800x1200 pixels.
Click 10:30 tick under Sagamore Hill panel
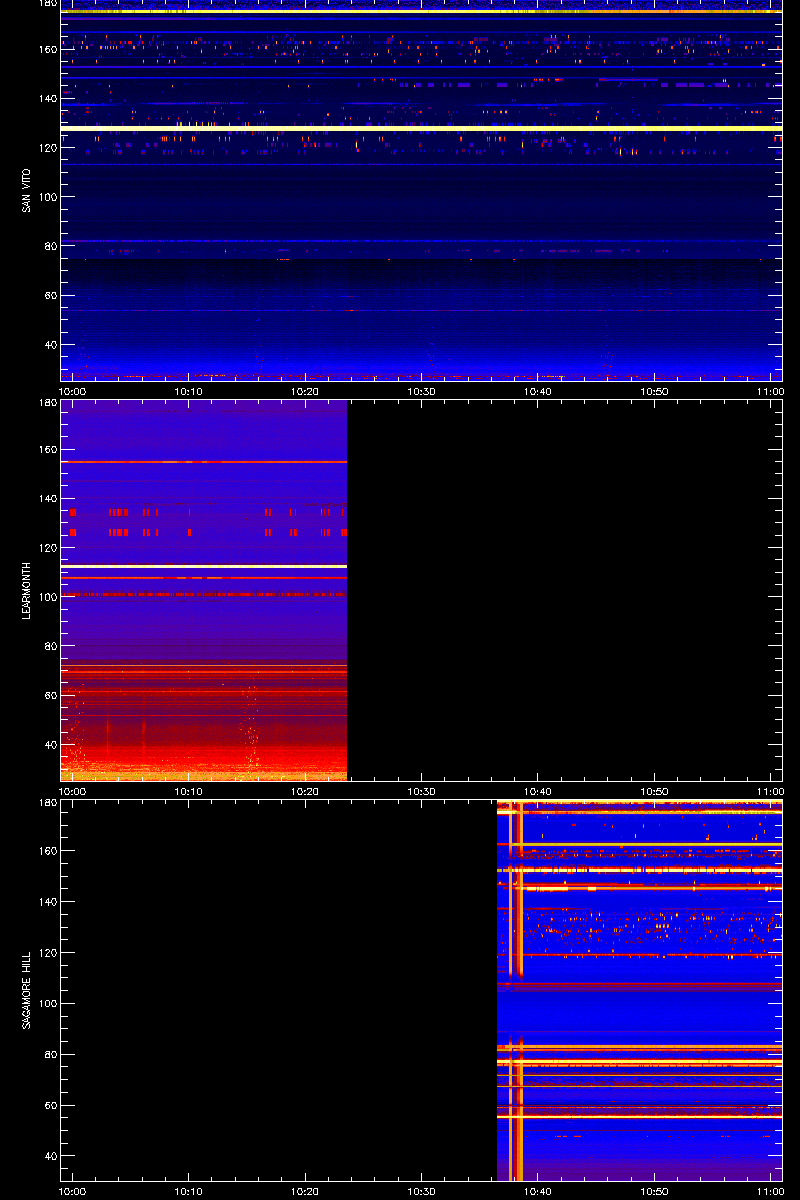pyautogui.click(x=421, y=1191)
